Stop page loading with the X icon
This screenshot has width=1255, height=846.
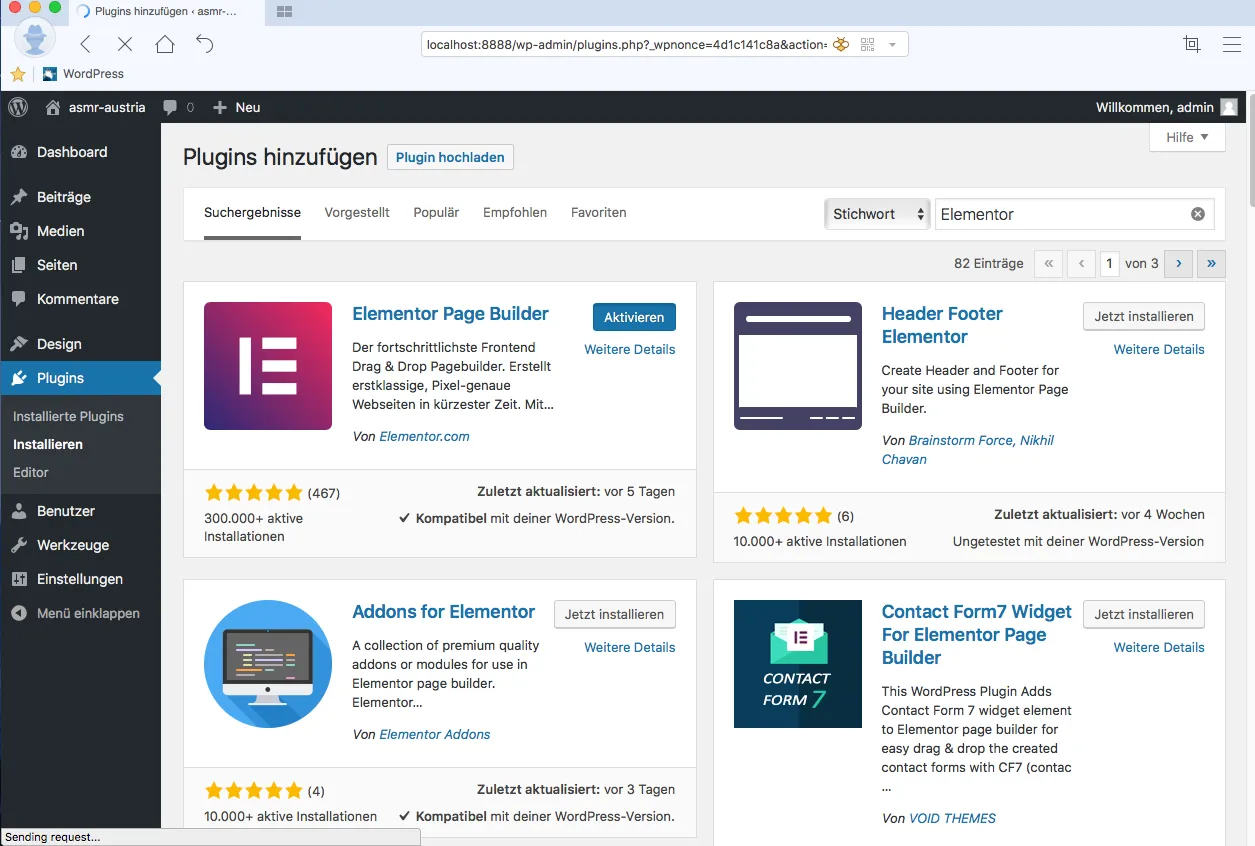click(x=124, y=44)
